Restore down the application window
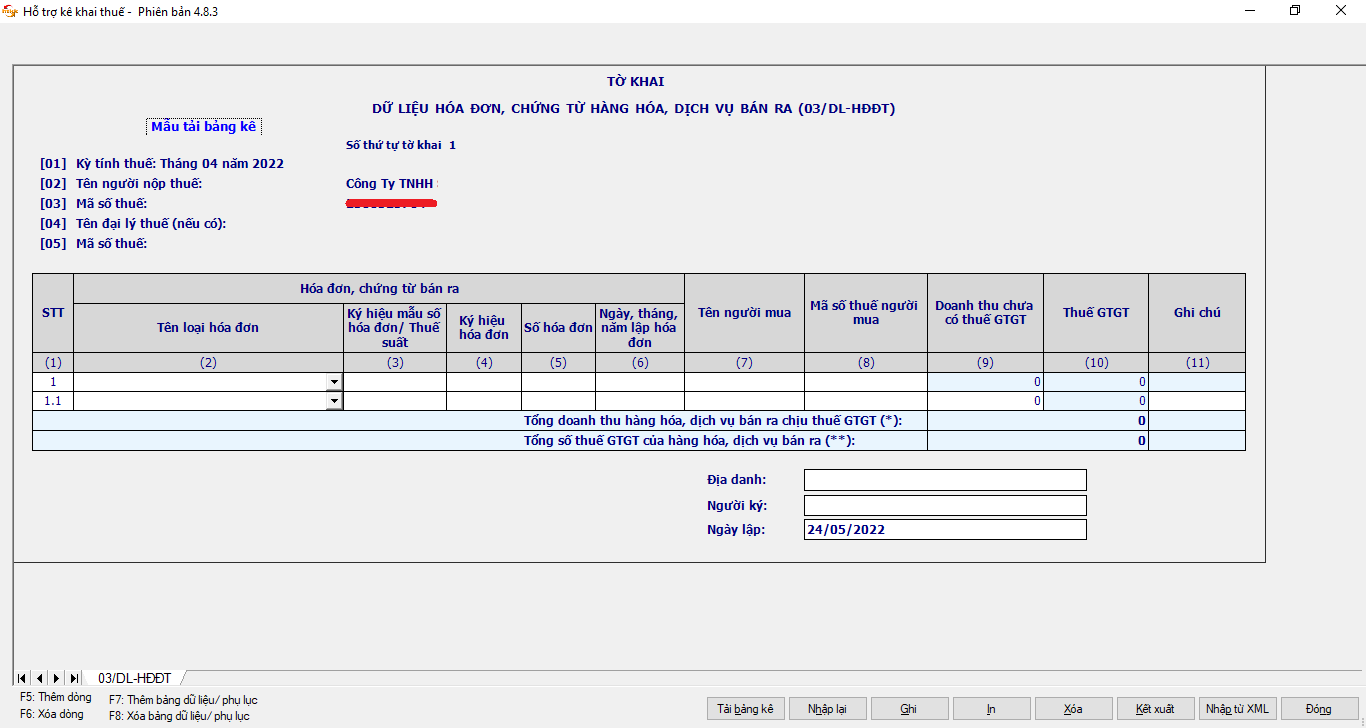Screen dimensions: 1366x728 point(1295,11)
